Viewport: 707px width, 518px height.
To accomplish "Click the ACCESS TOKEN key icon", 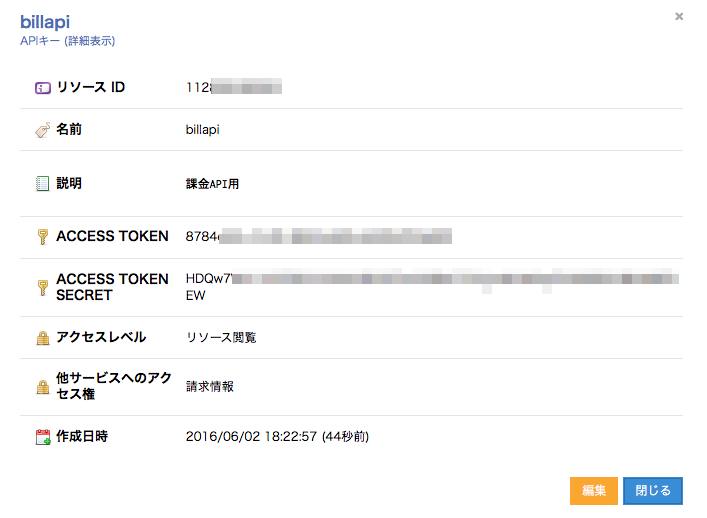I will [x=43, y=237].
